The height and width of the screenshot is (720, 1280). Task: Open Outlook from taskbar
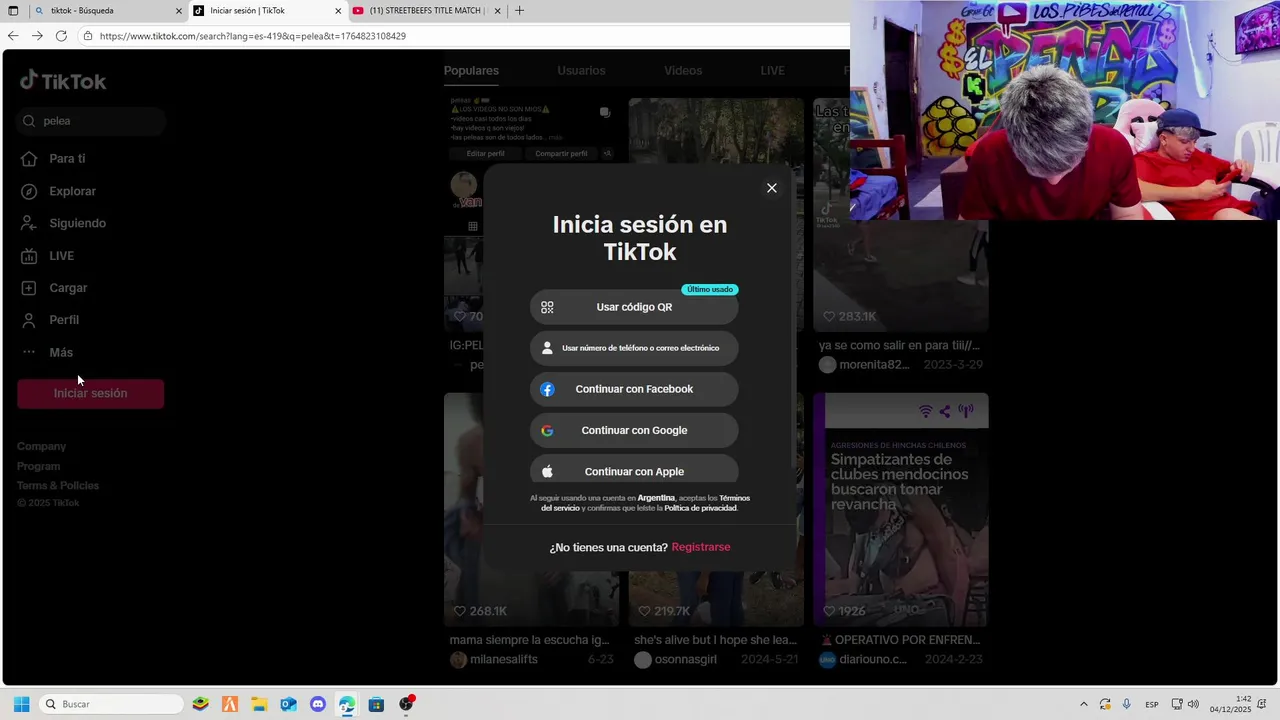tap(288, 704)
